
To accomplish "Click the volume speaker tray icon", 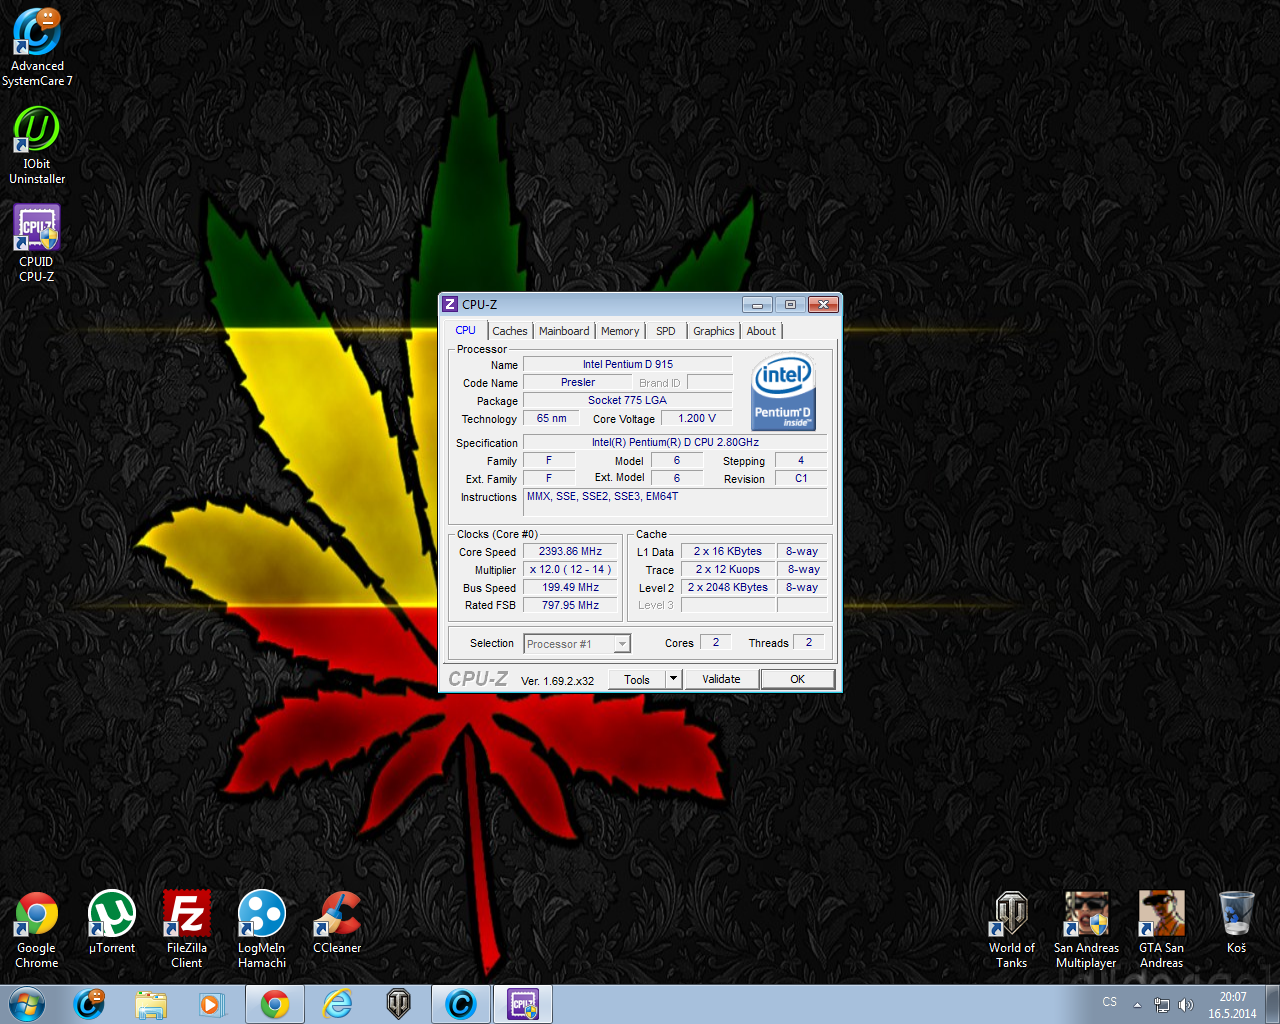I will [x=1186, y=1004].
